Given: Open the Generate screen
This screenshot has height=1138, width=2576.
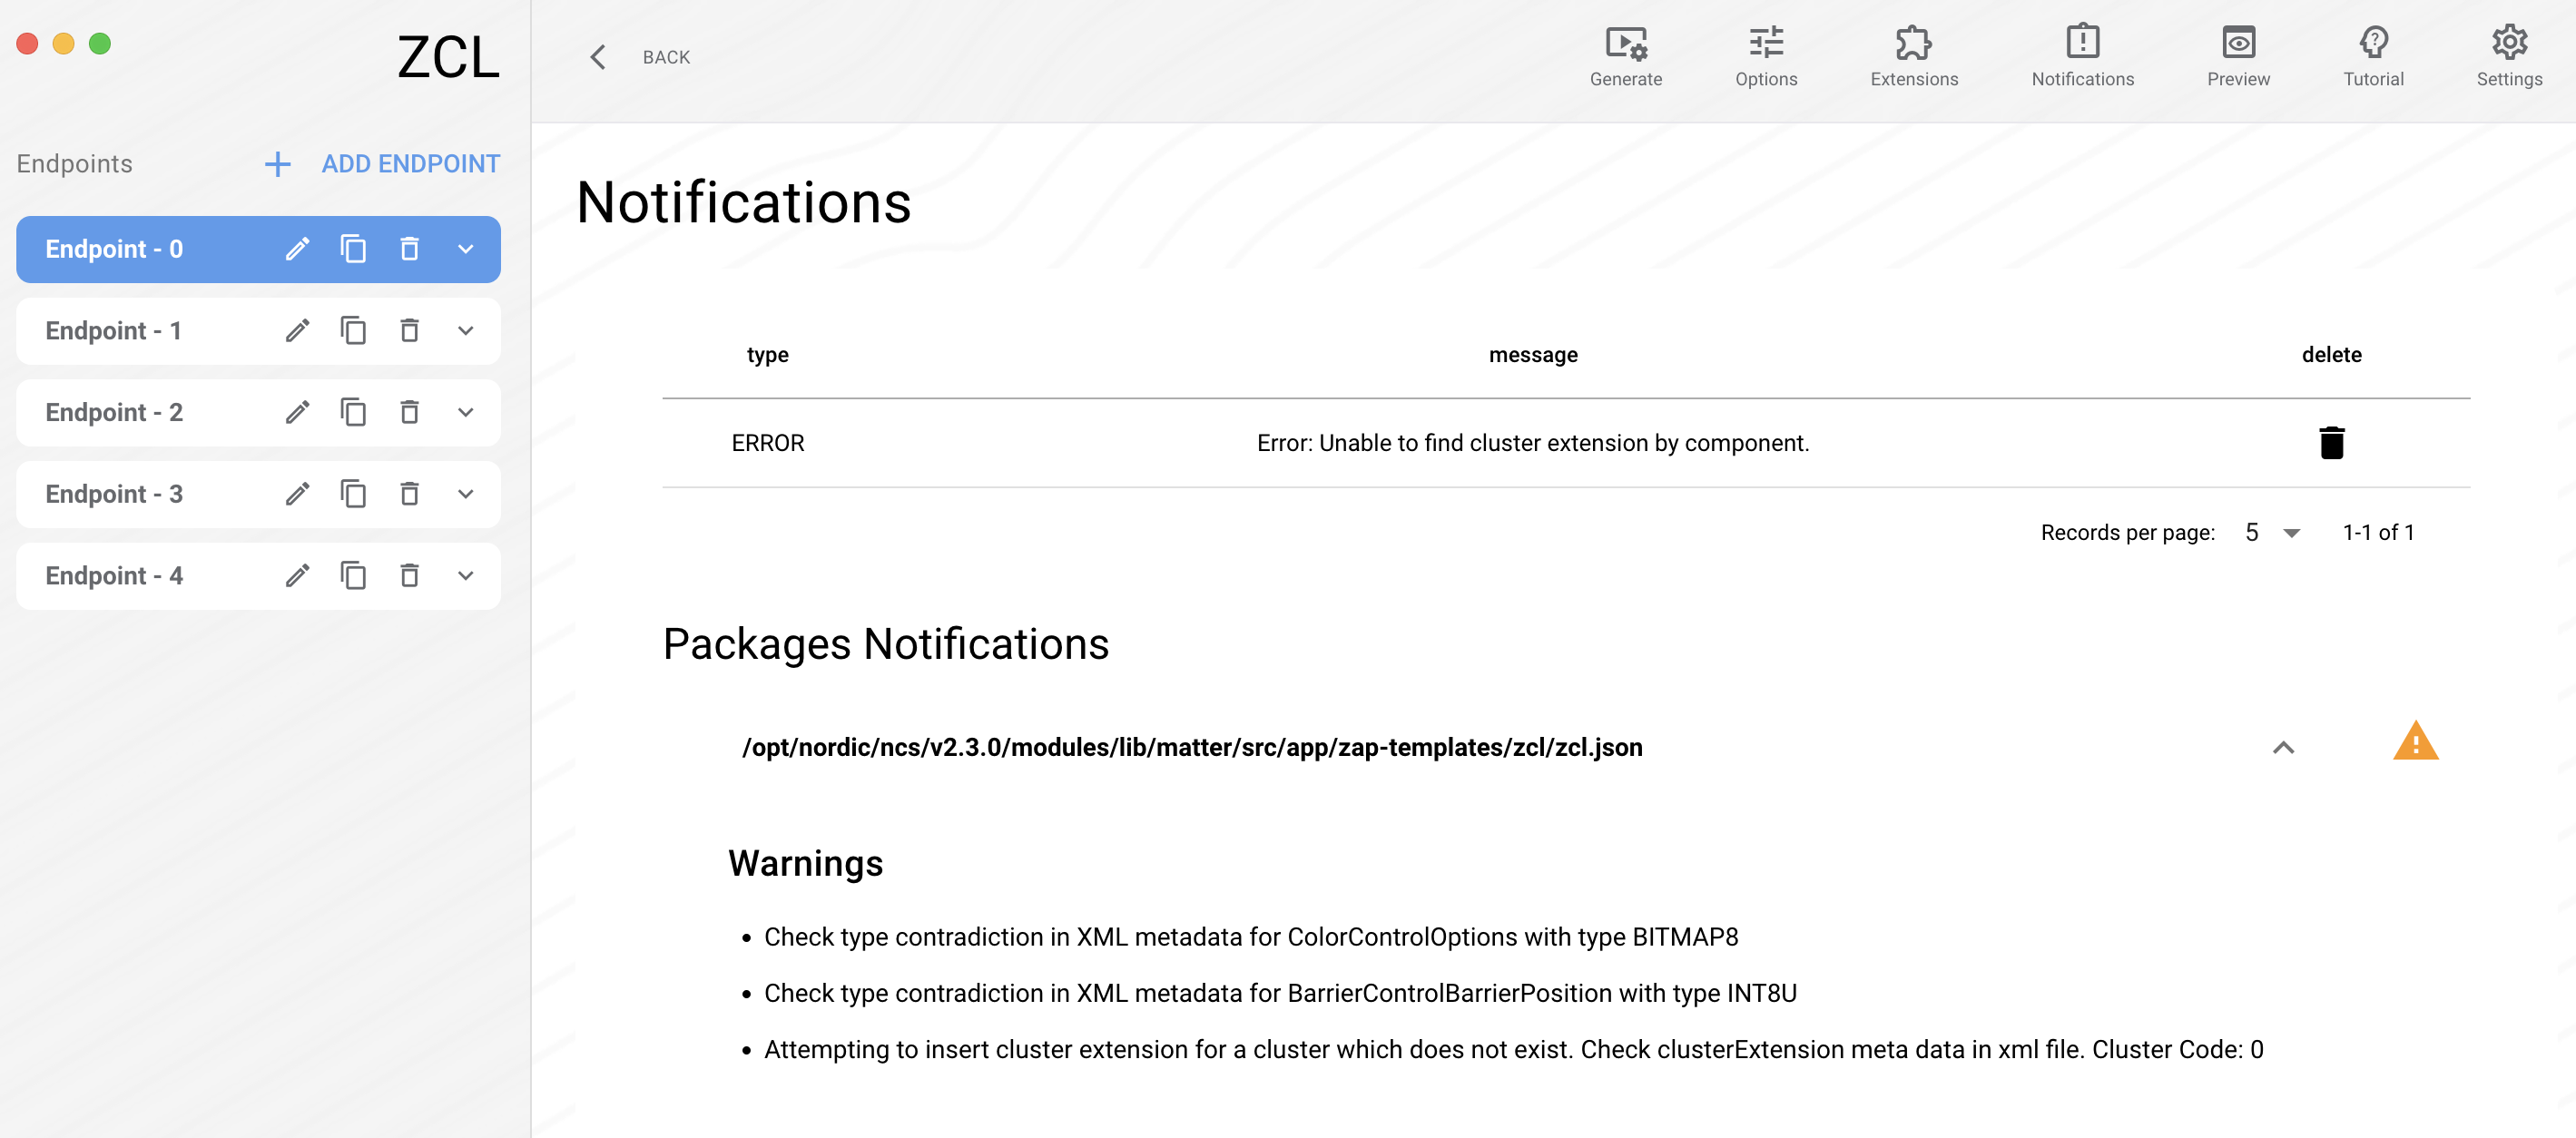Looking at the screenshot, I should click(x=1625, y=55).
